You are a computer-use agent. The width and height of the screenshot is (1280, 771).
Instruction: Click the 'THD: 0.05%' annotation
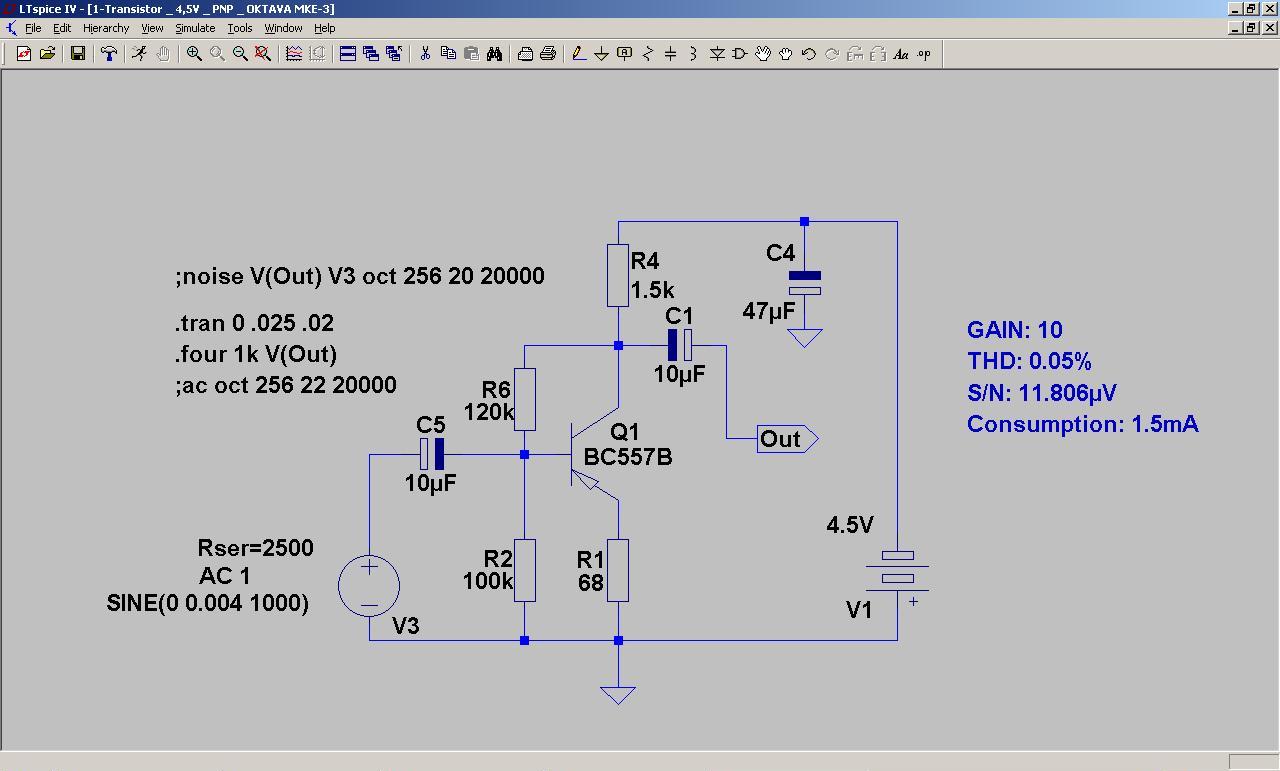coord(1029,361)
